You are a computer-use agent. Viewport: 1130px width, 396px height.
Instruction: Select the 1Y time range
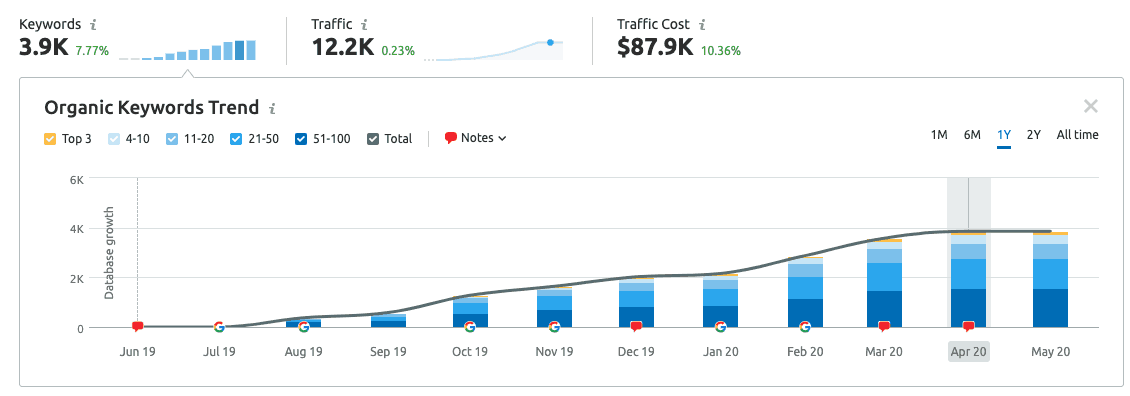[1004, 135]
